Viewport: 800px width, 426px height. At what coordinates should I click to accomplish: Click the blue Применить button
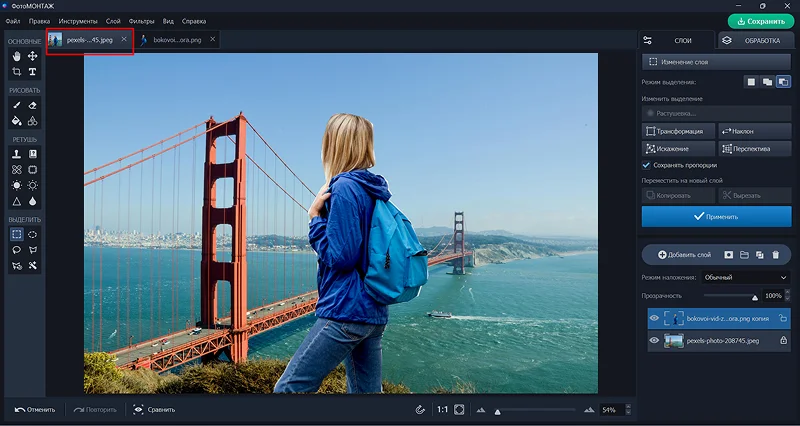(716, 217)
